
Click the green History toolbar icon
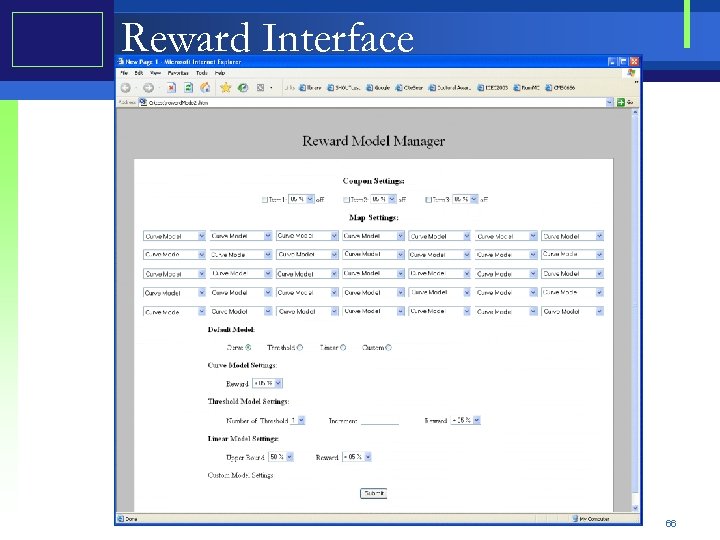[x=243, y=88]
